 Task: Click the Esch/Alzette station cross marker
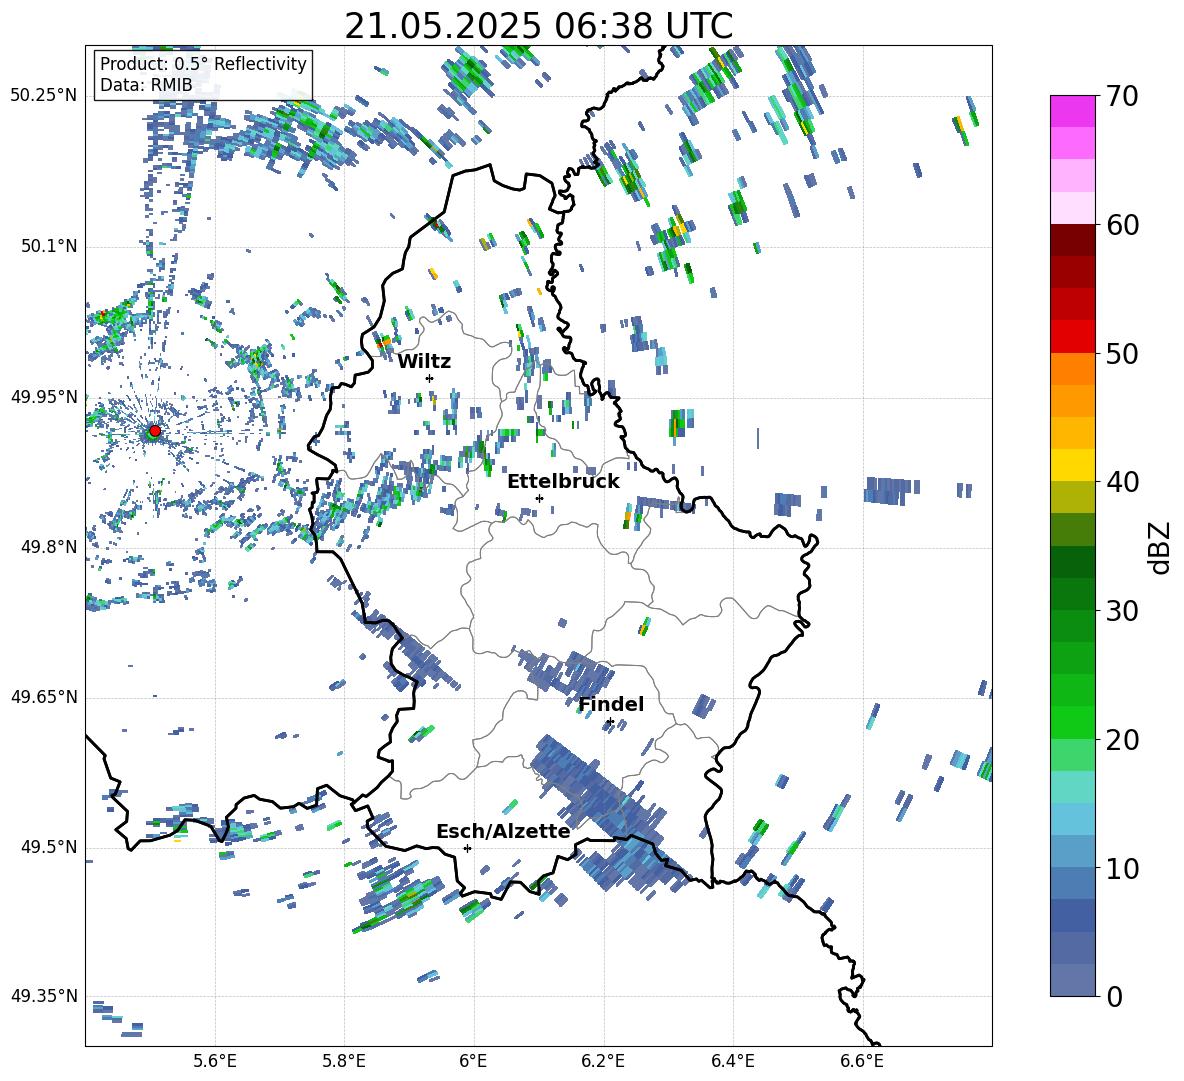coord(467,848)
